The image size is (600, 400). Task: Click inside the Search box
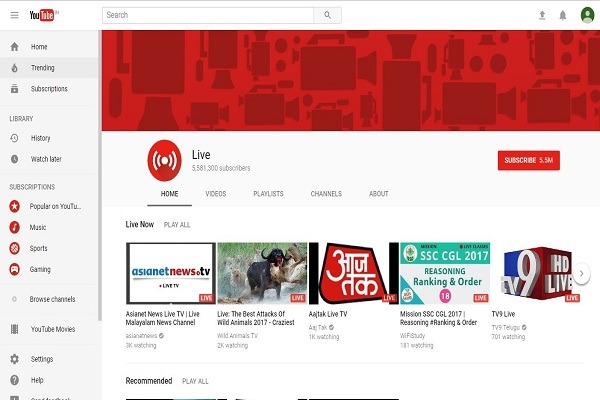click(208, 15)
